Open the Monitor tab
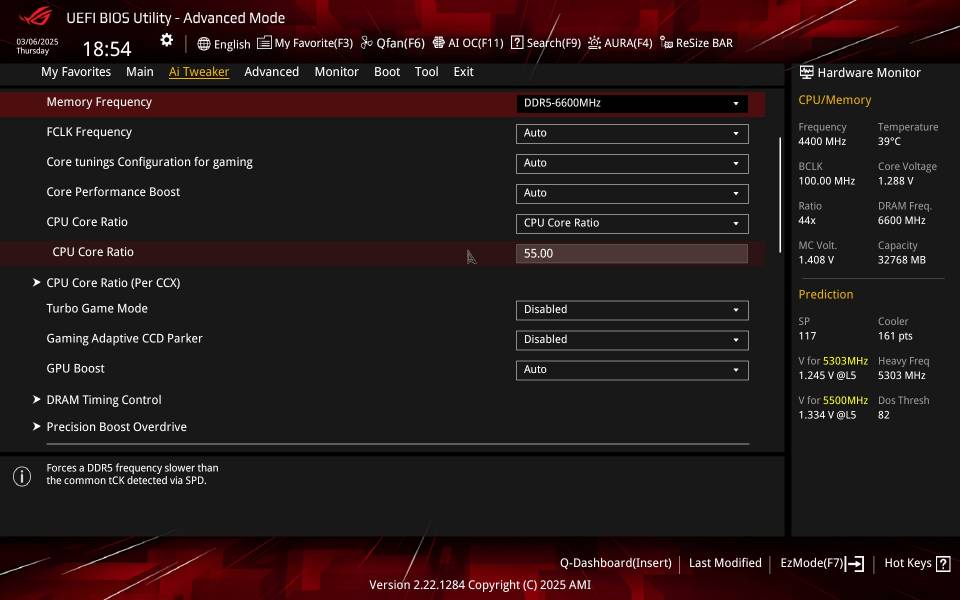 click(337, 72)
